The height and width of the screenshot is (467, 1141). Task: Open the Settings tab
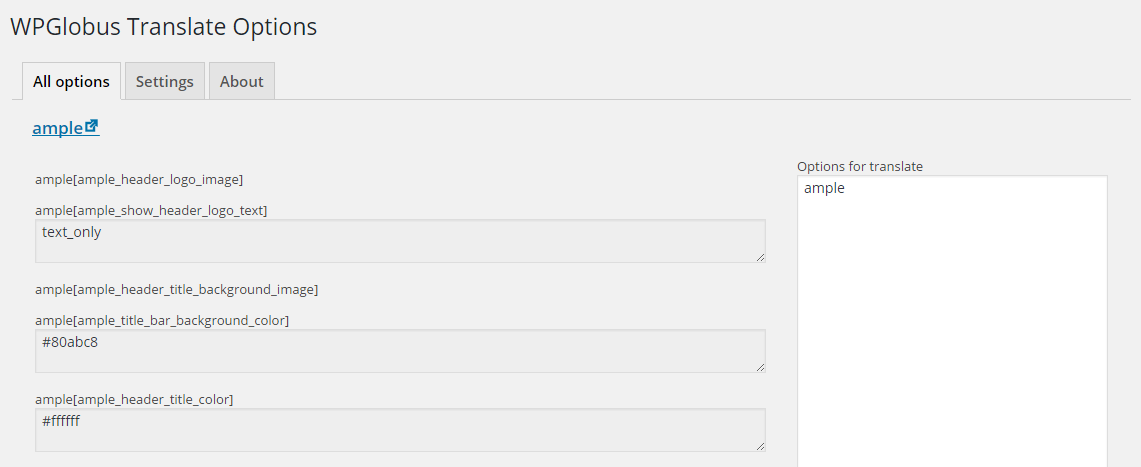click(165, 82)
